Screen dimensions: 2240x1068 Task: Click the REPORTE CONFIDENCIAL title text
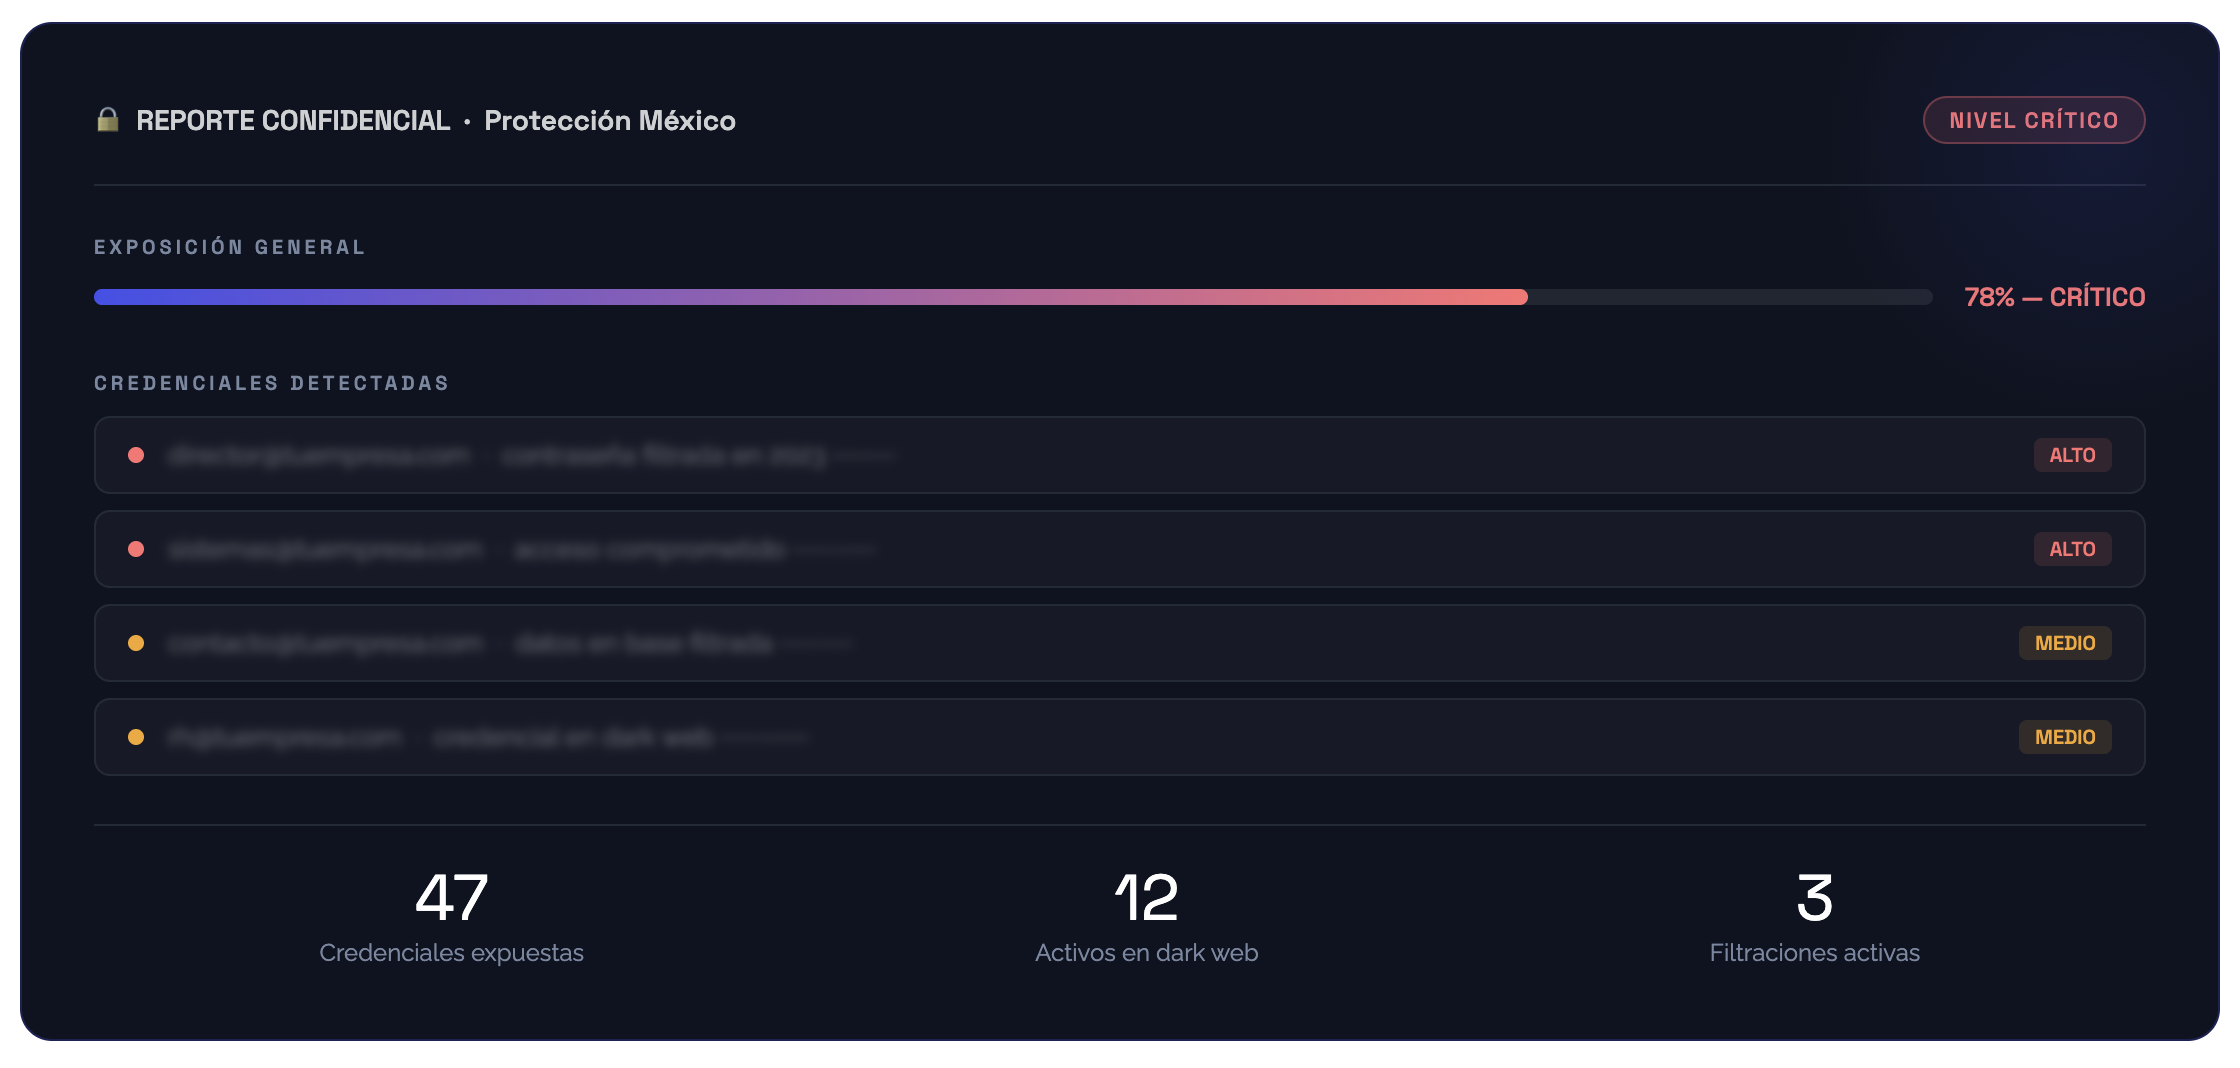pyautogui.click(x=293, y=120)
